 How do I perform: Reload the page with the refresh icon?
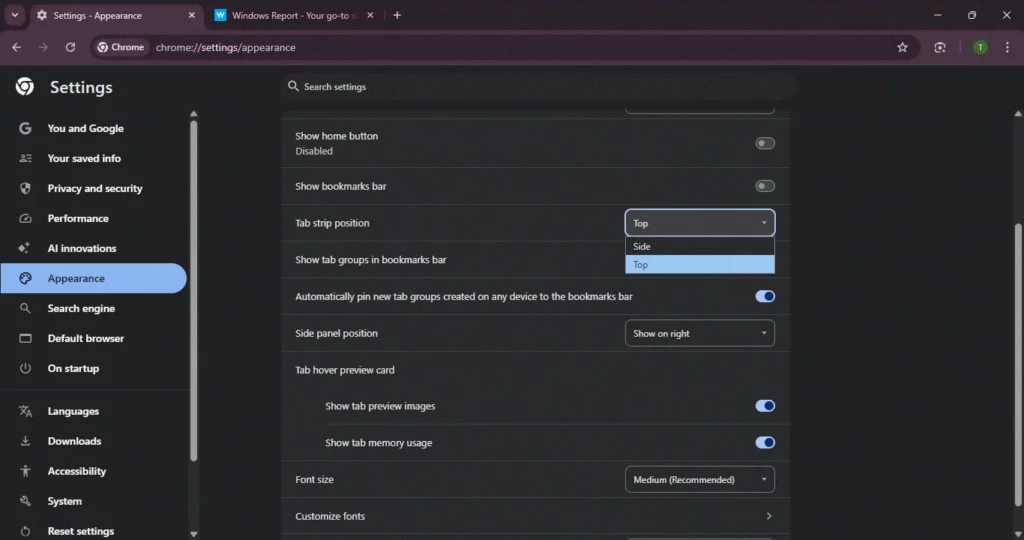[70, 47]
